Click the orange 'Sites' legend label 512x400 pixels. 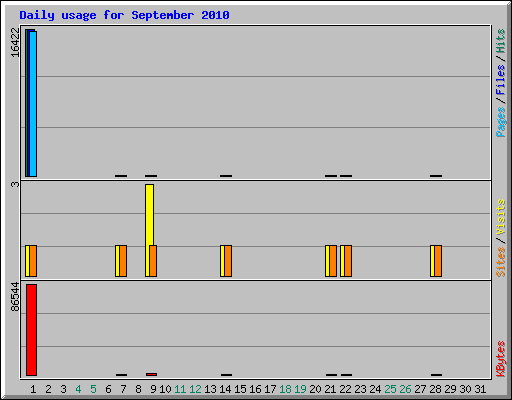tap(501, 262)
